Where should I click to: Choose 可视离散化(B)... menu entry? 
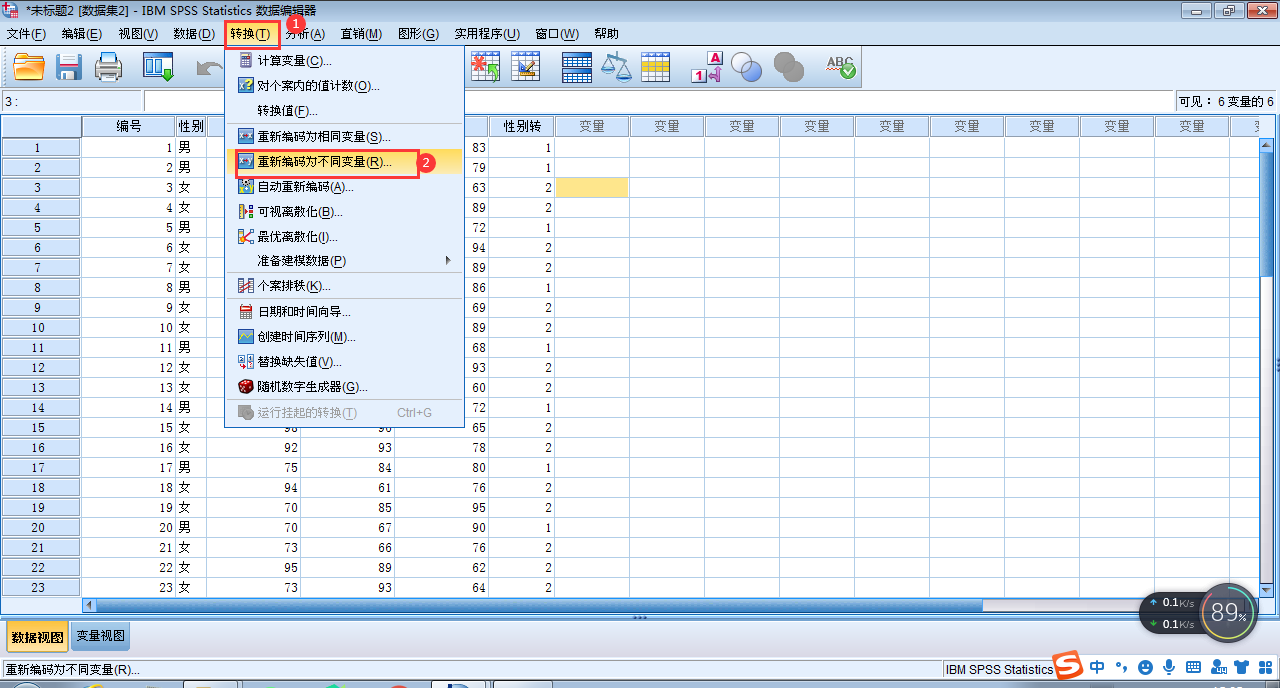tap(344, 212)
